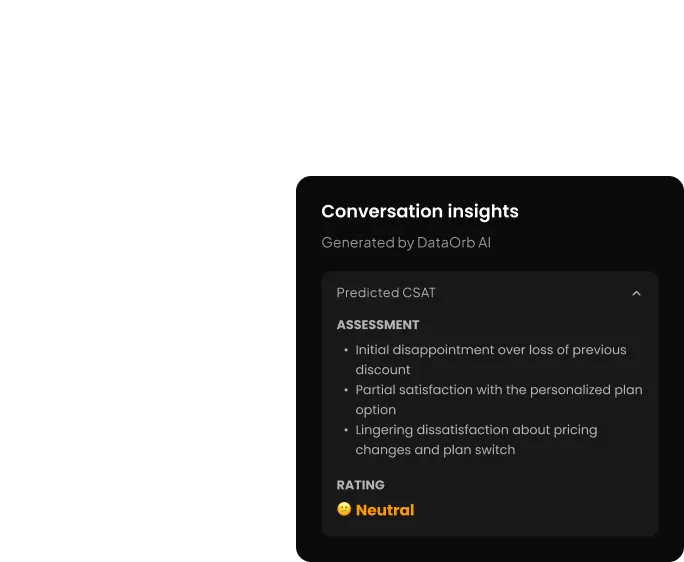Click bullet dot before Lingering dissatisfaction
Viewport: 684px width, 562px height.
coord(346,430)
